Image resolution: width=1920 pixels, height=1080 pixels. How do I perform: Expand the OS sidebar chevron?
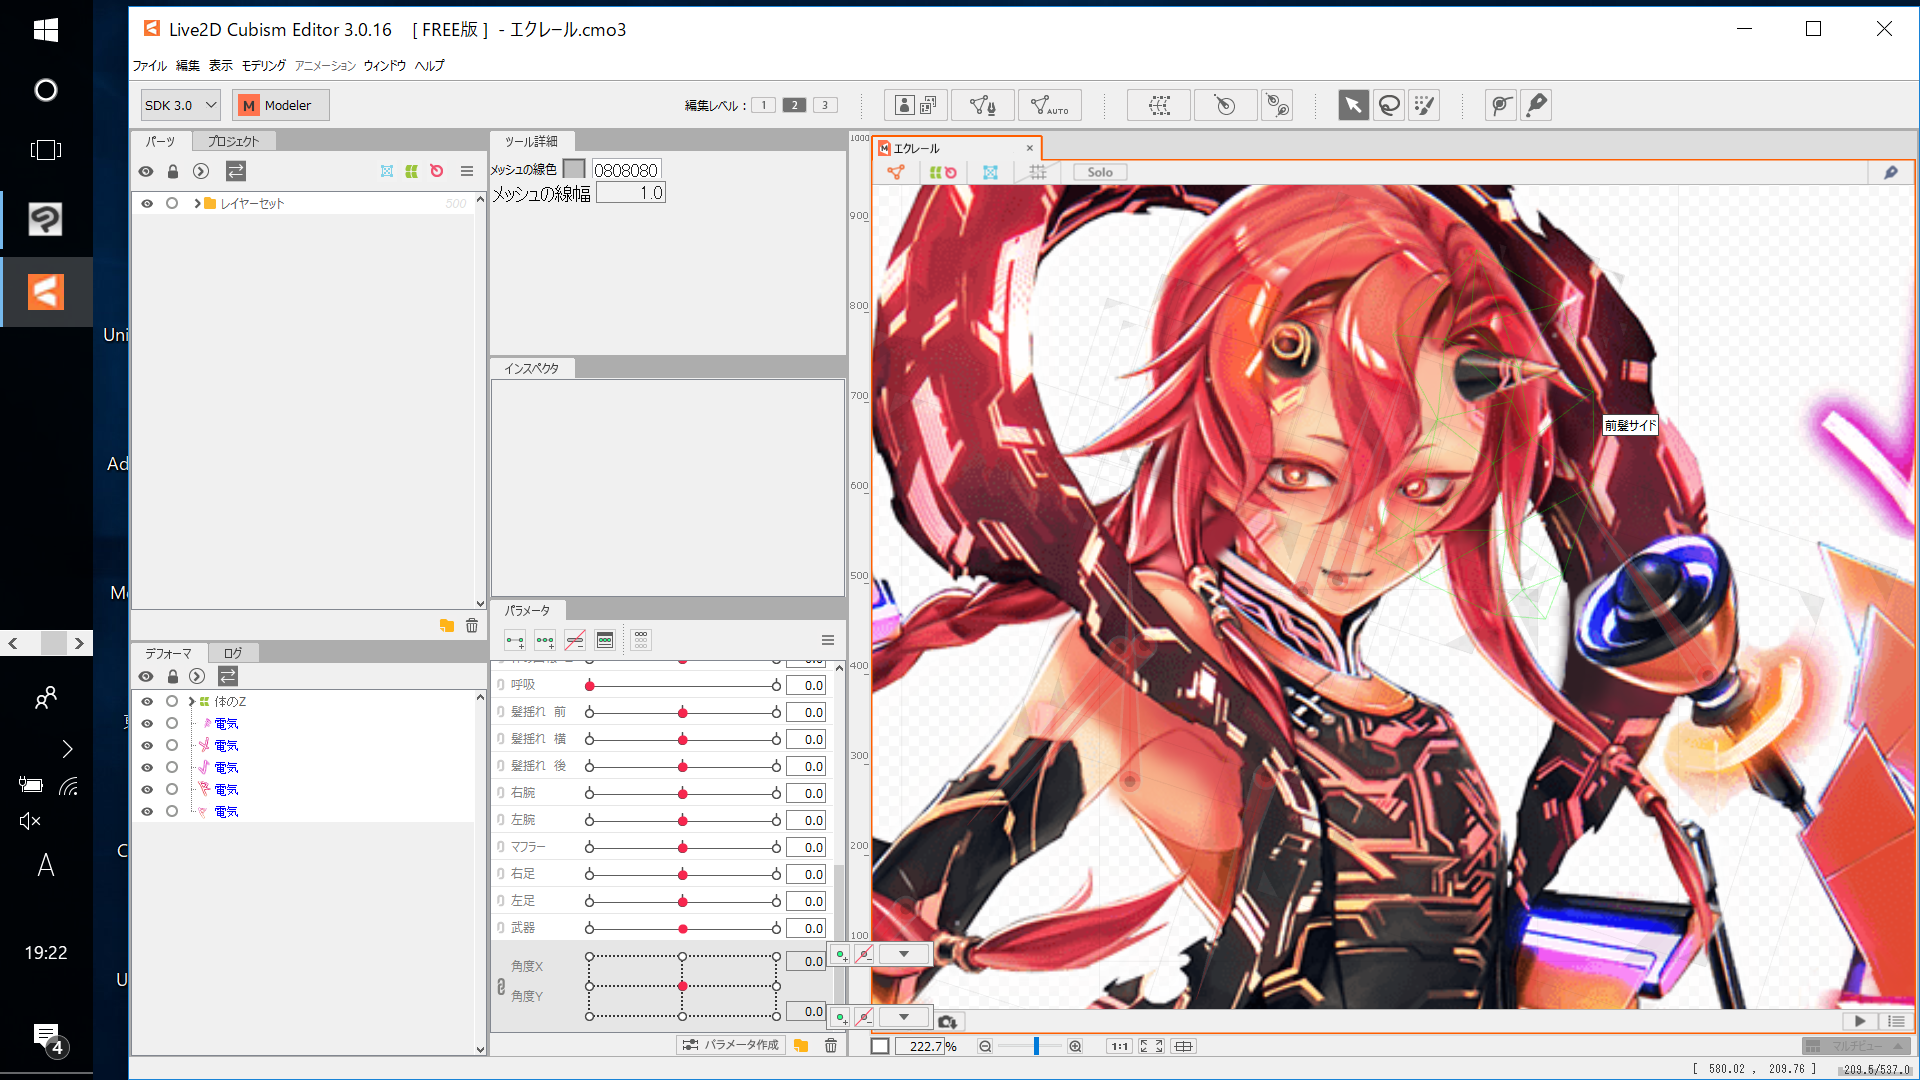(x=67, y=749)
